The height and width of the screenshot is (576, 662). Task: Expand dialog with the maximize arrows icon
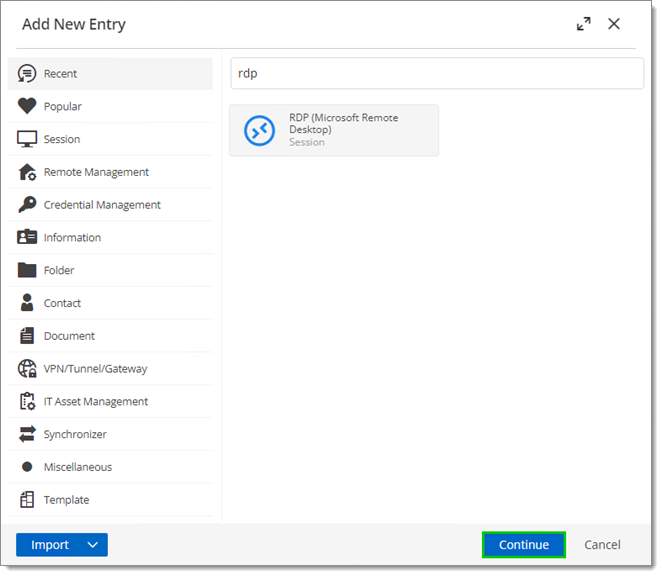click(x=584, y=24)
